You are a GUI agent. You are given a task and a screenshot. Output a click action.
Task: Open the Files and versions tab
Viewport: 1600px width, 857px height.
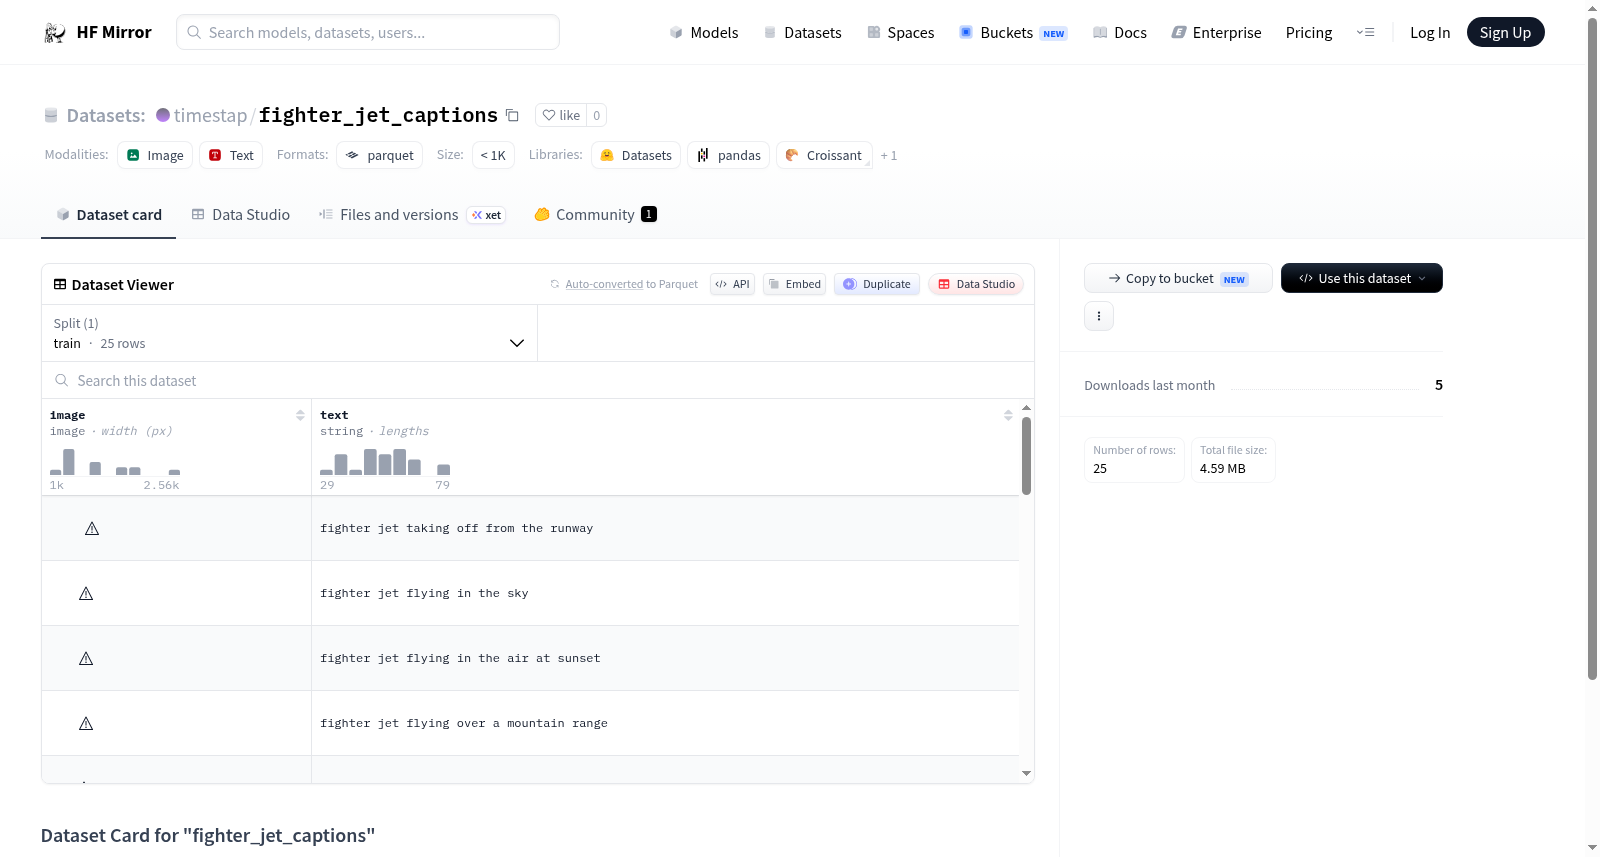coord(412,215)
